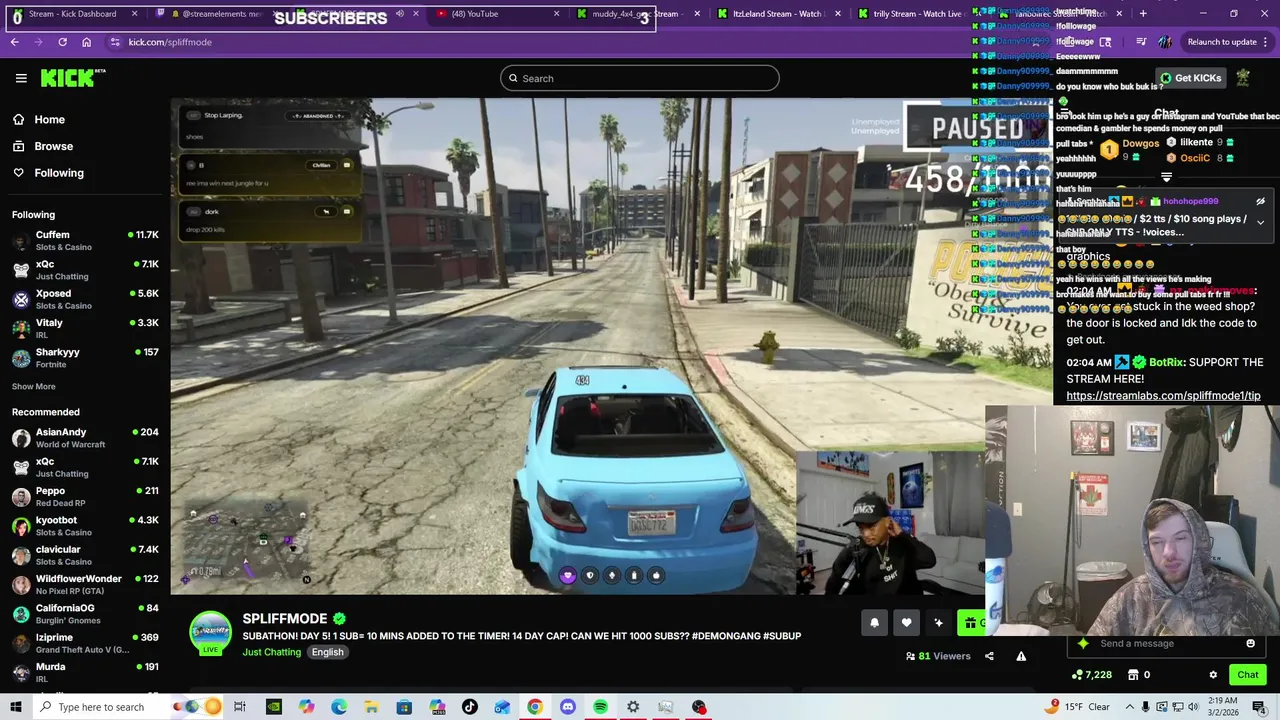Click in the Kick Search field
The width and height of the screenshot is (1280, 720).
[639, 78]
